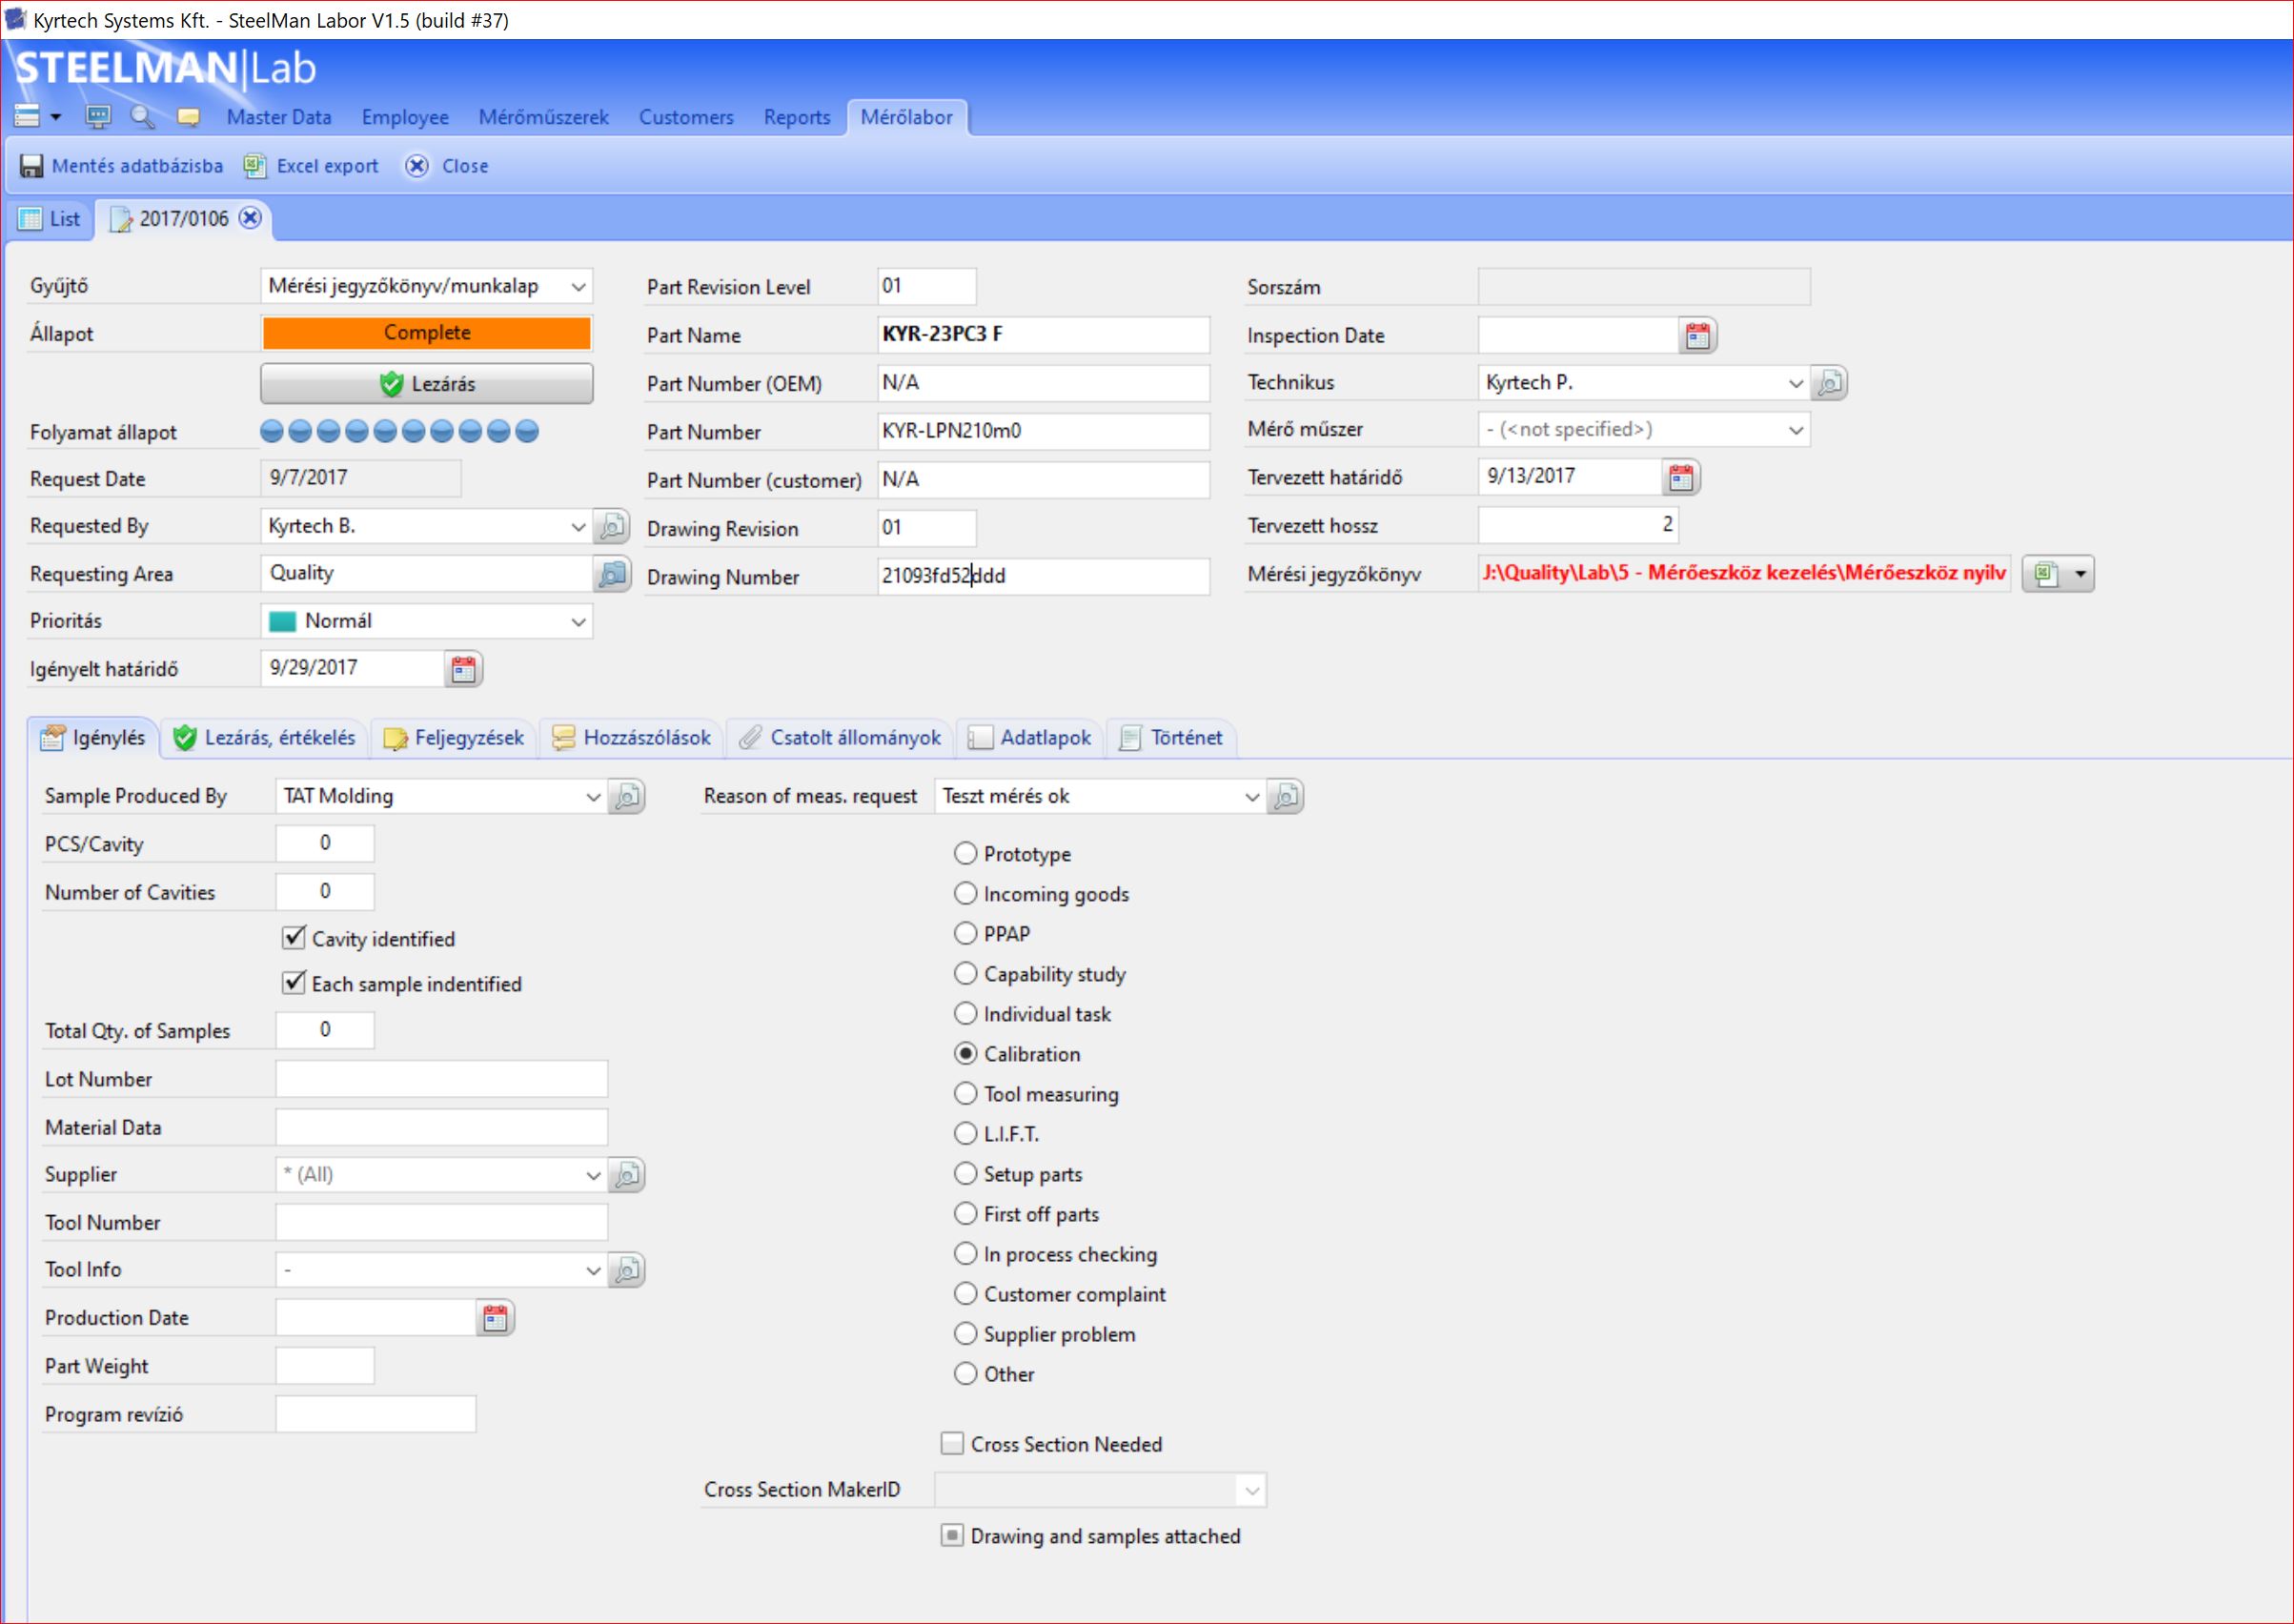Click the Excel export icon
Image resolution: width=2294 pixels, height=1624 pixels.
coord(255,166)
